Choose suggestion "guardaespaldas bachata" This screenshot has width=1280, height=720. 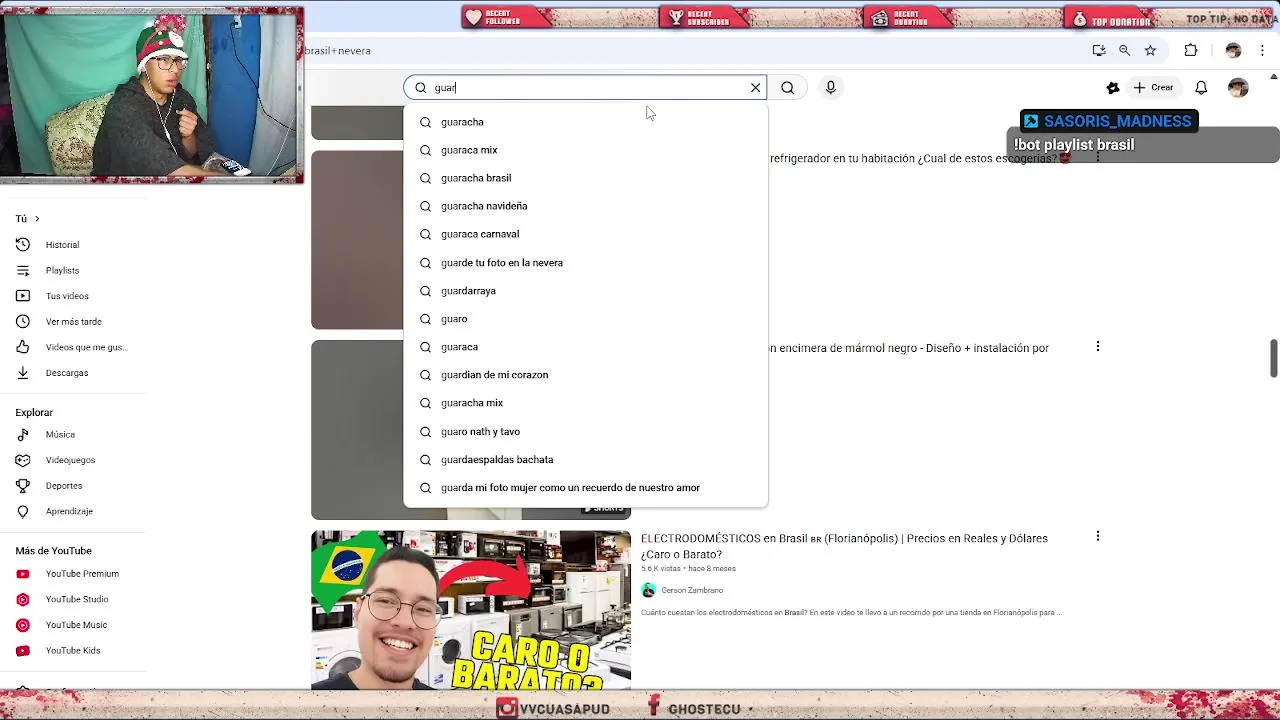pyautogui.click(x=585, y=460)
